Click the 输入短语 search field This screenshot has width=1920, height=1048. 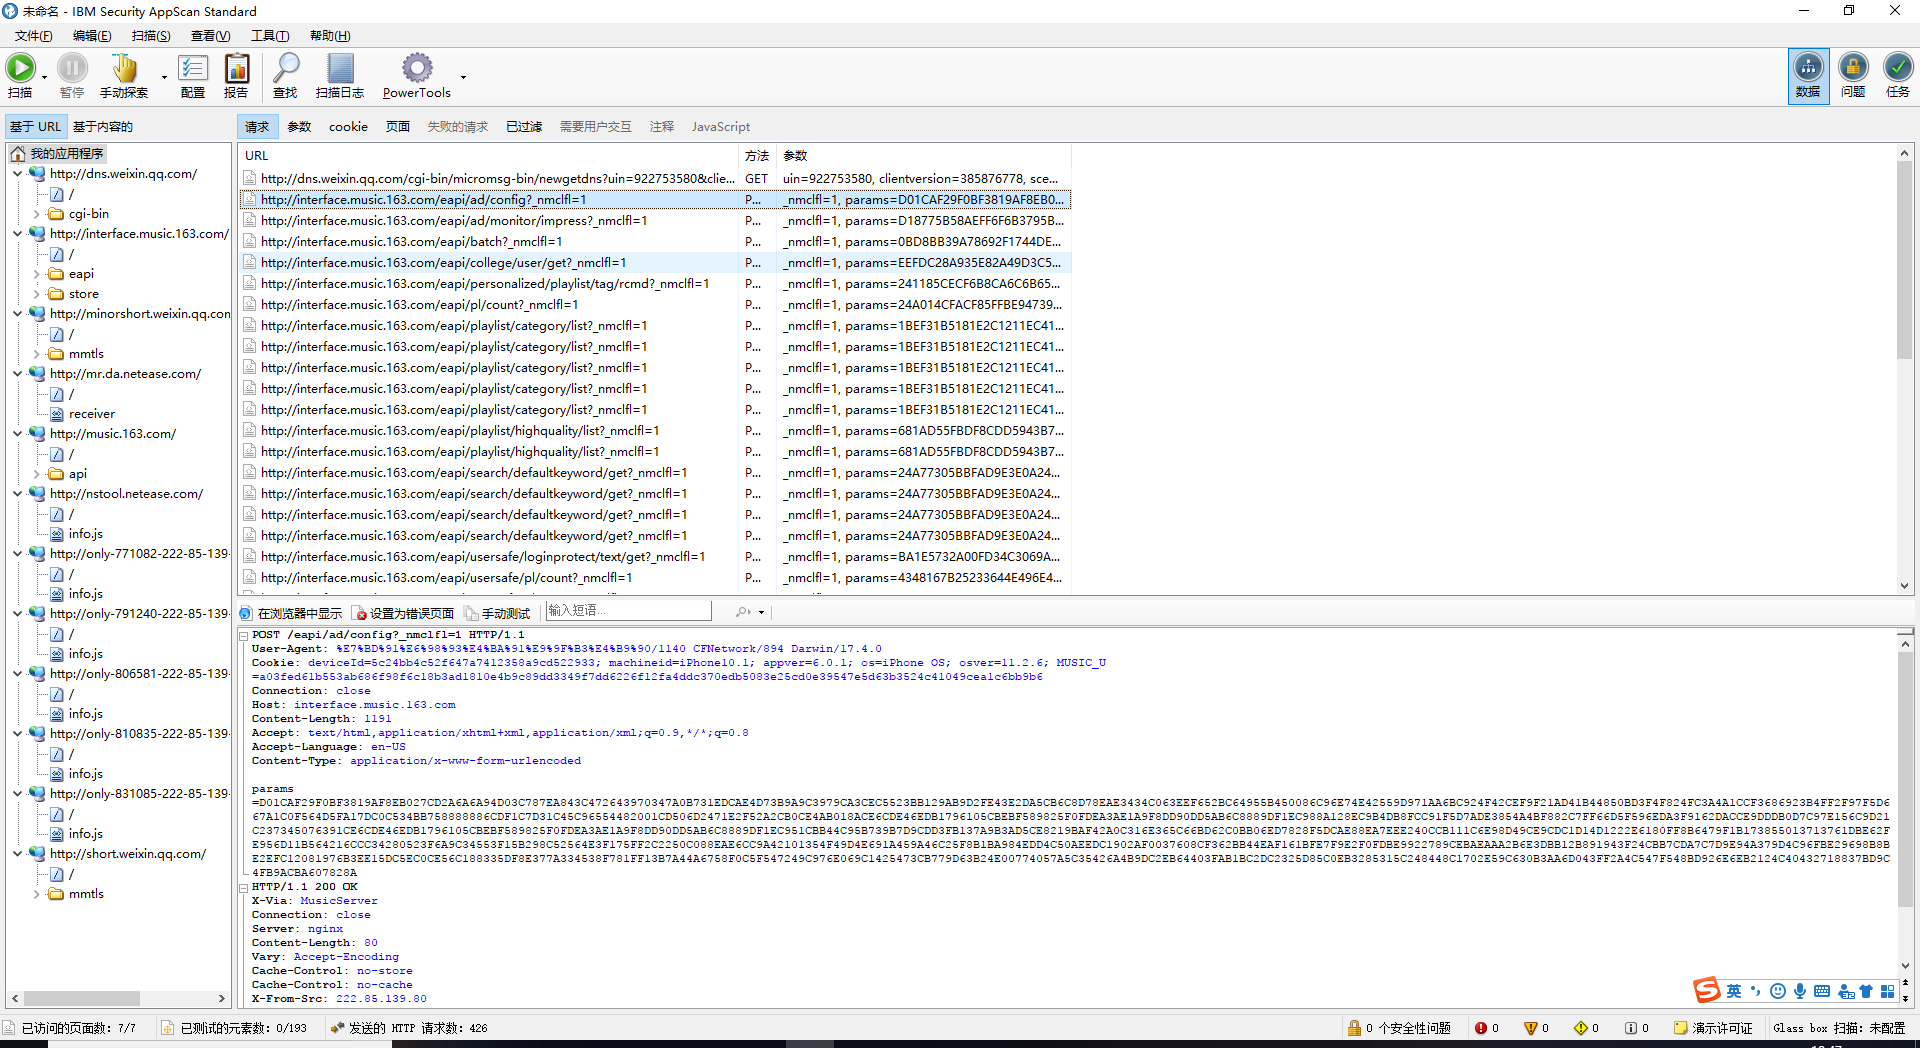(628, 611)
